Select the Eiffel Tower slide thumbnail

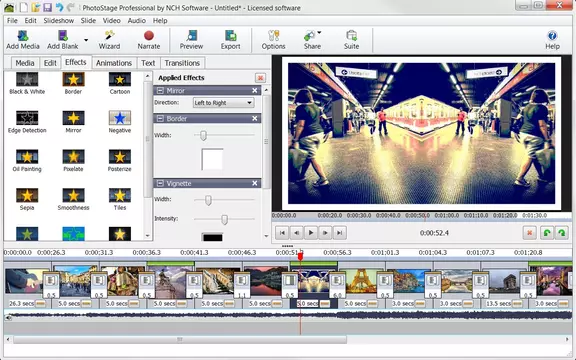pos(360,281)
